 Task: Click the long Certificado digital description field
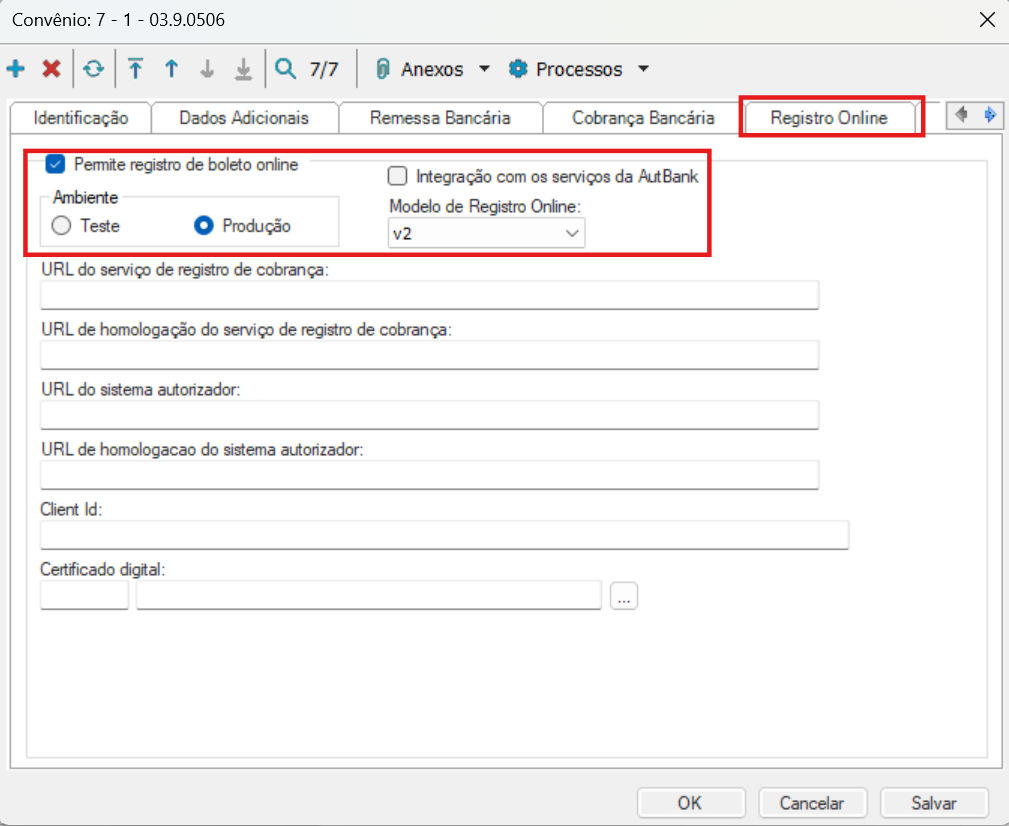click(369, 595)
